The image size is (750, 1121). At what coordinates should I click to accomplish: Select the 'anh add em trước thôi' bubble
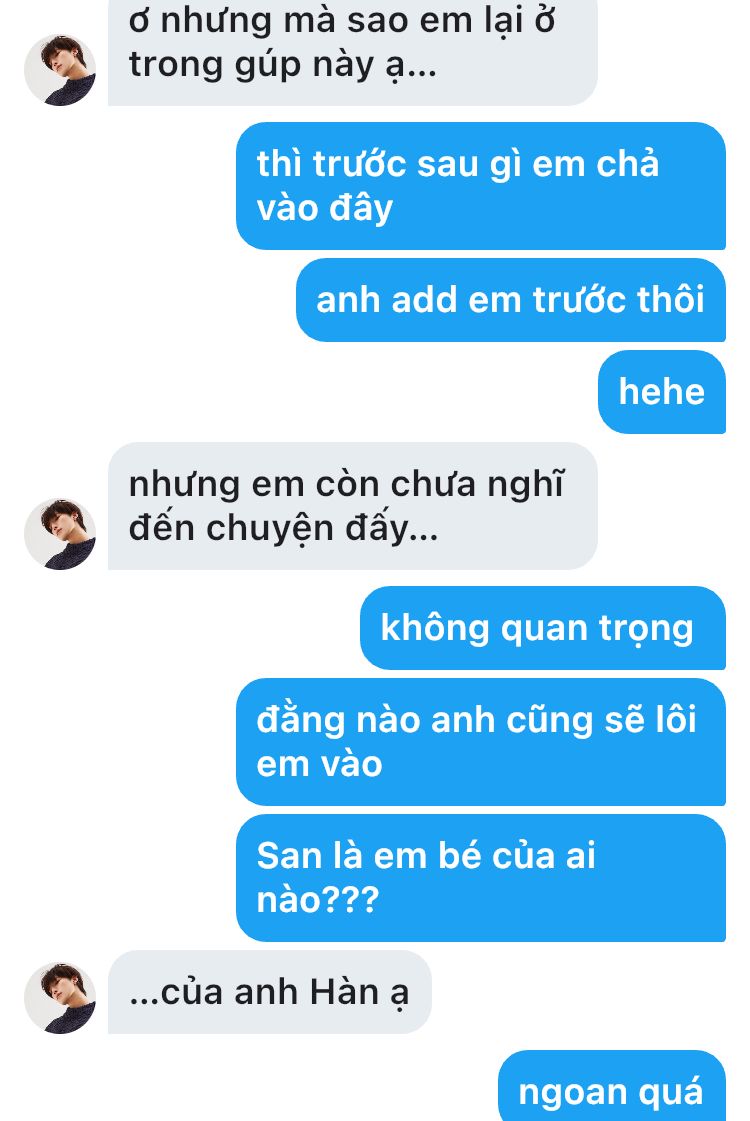[510, 300]
